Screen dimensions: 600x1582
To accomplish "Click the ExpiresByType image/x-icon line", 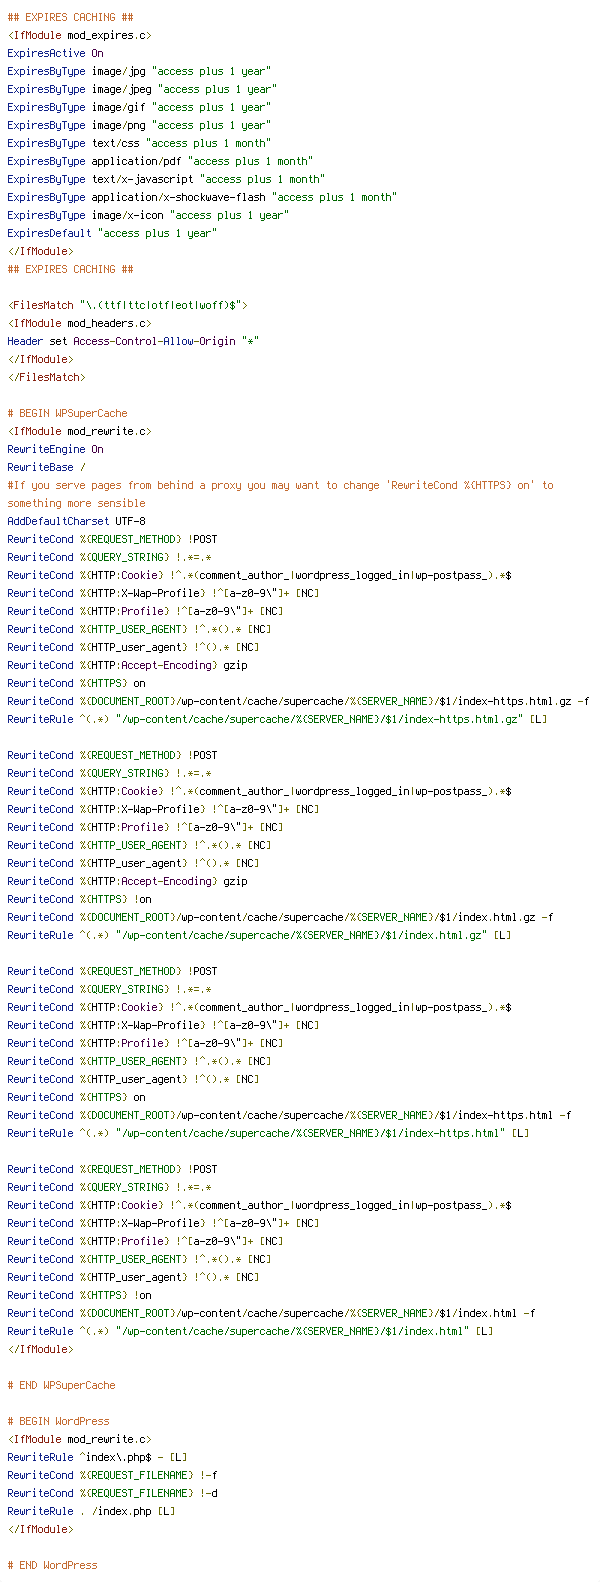I will point(148,215).
